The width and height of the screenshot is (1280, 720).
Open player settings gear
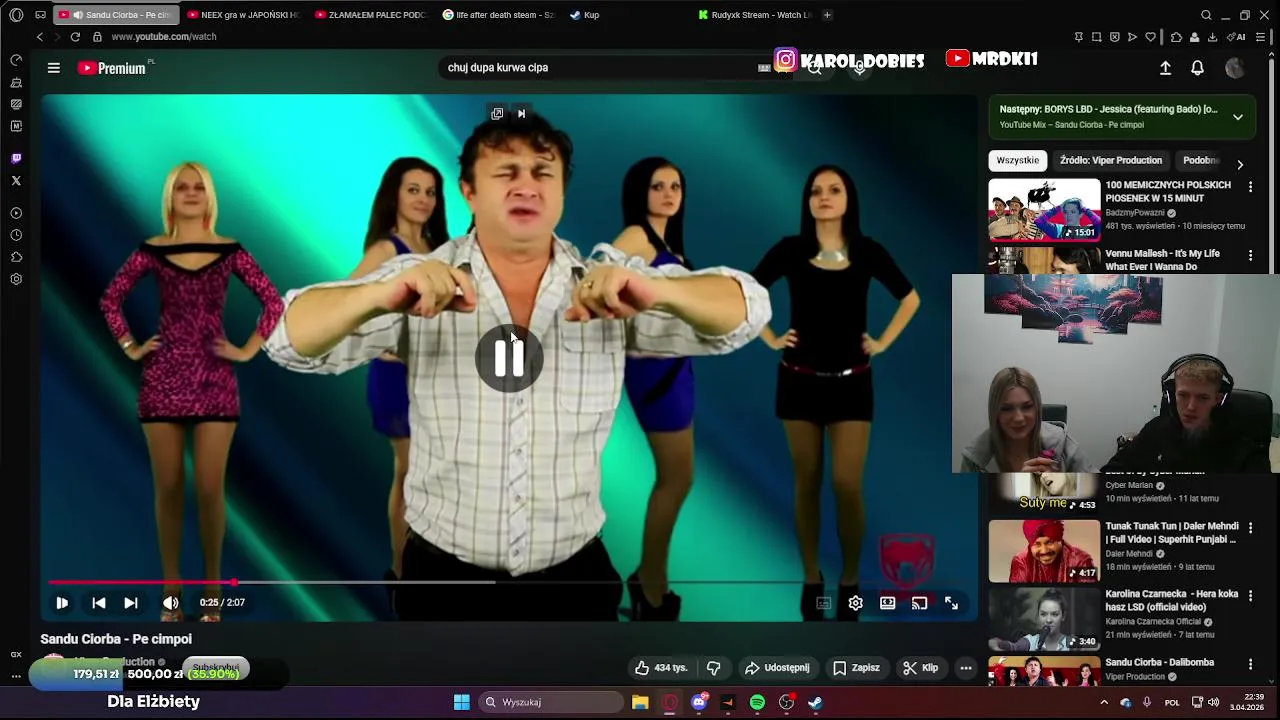click(855, 603)
